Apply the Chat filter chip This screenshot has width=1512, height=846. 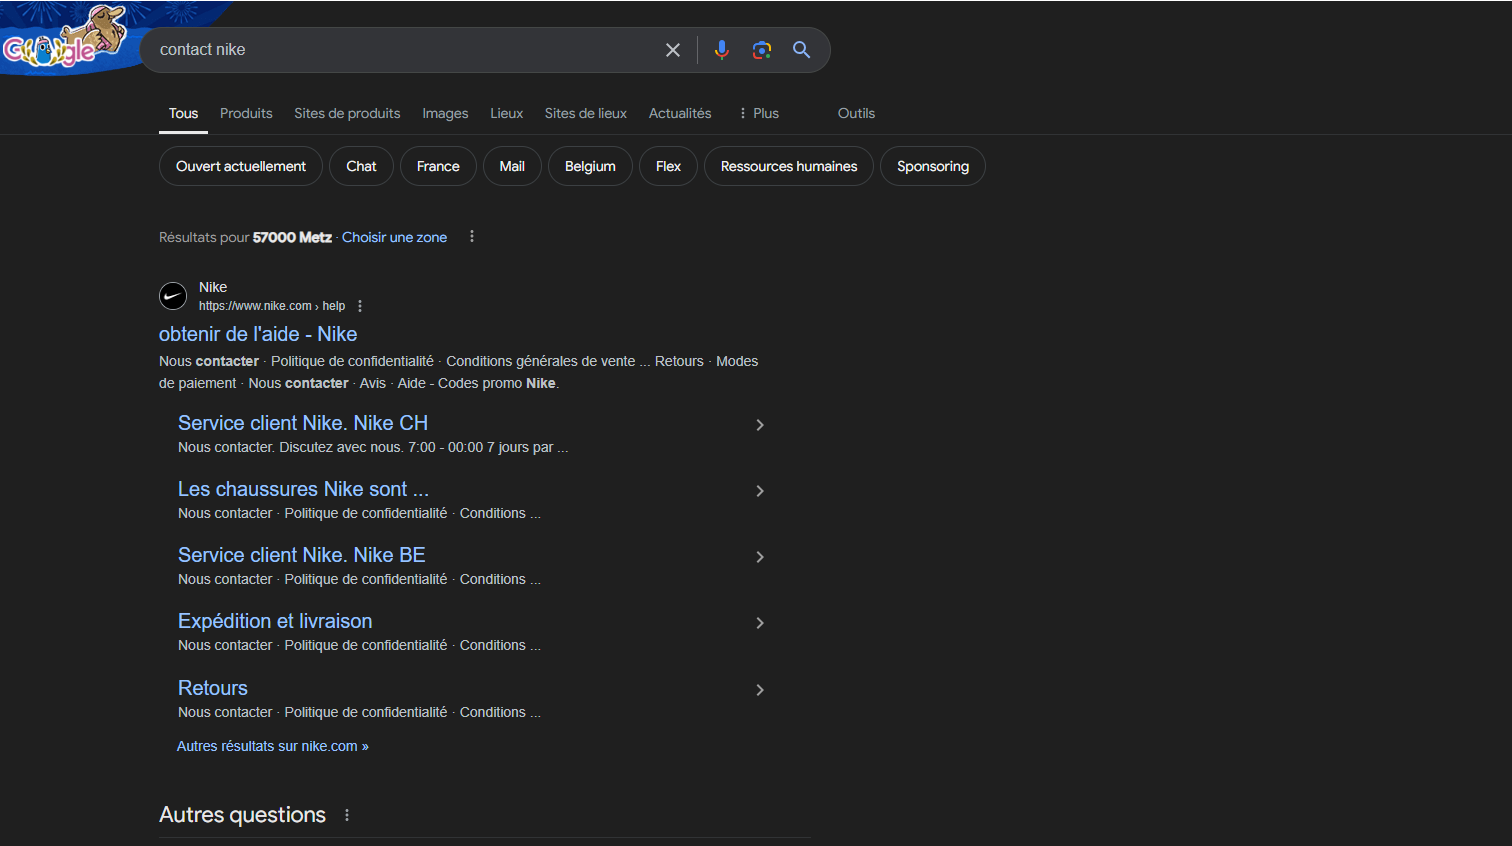pyautogui.click(x=361, y=166)
